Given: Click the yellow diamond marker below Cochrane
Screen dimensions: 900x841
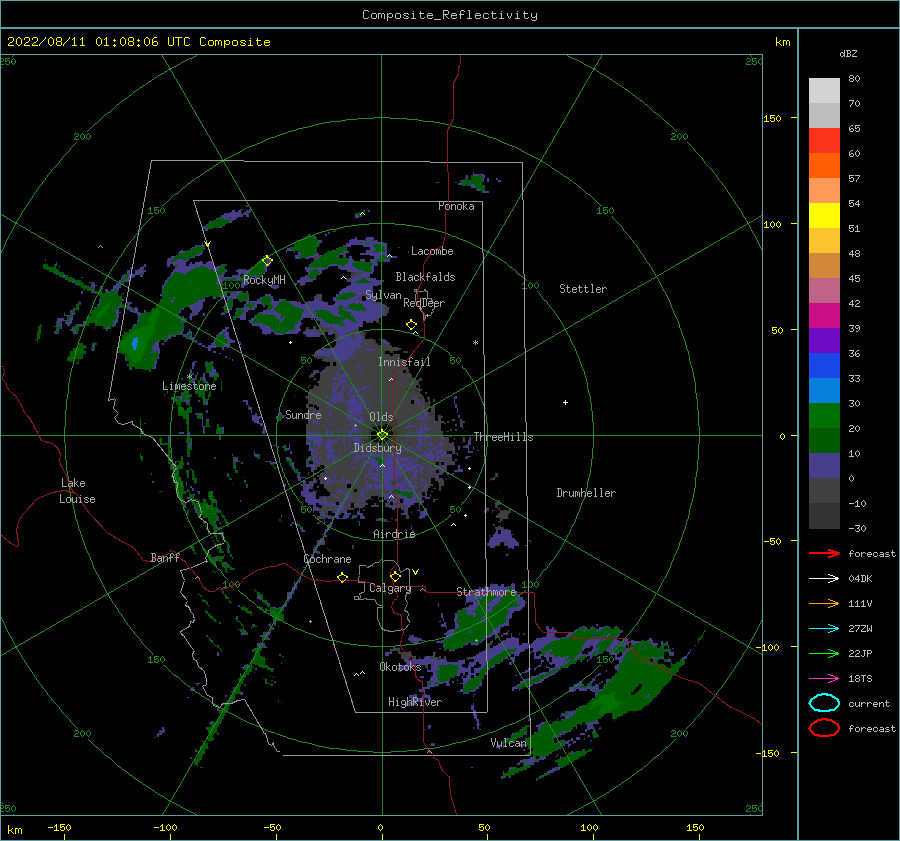Looking at the screenshot, I should (342, 578).
